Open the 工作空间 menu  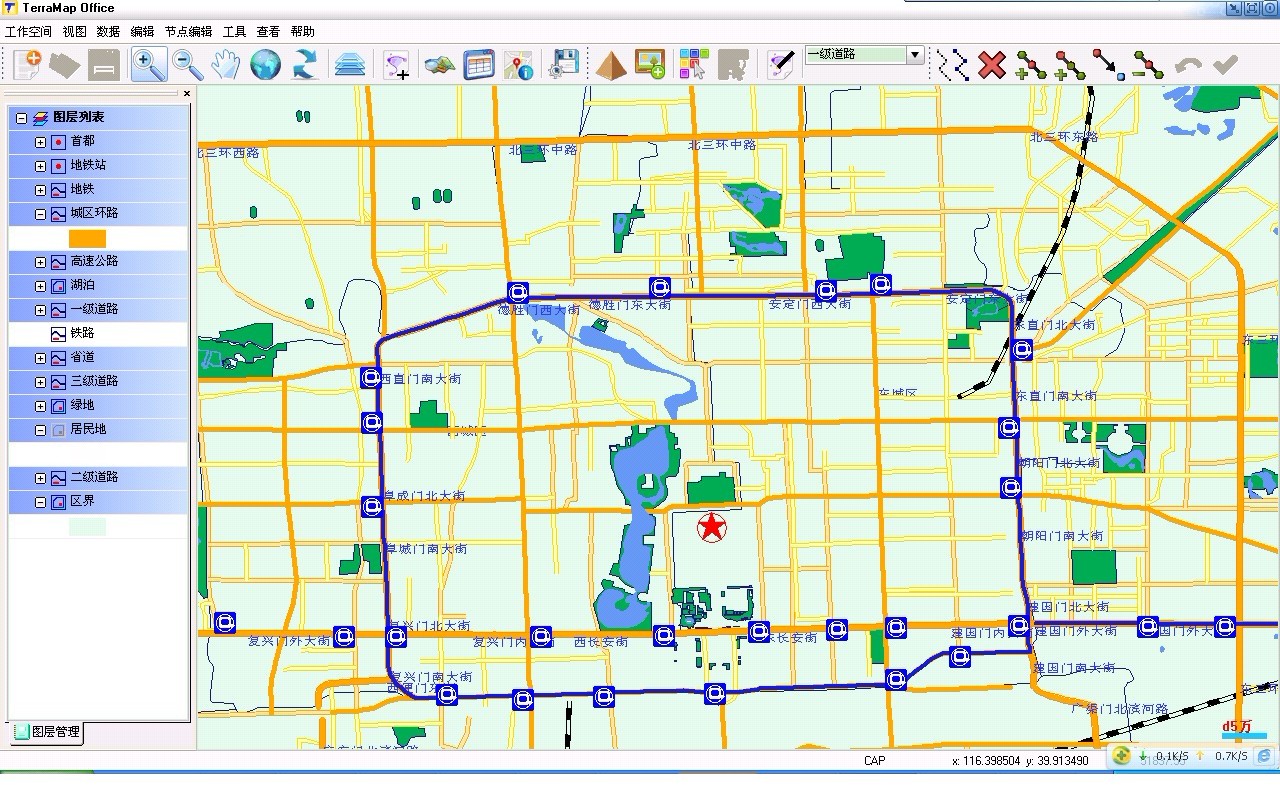click(28, 32)
